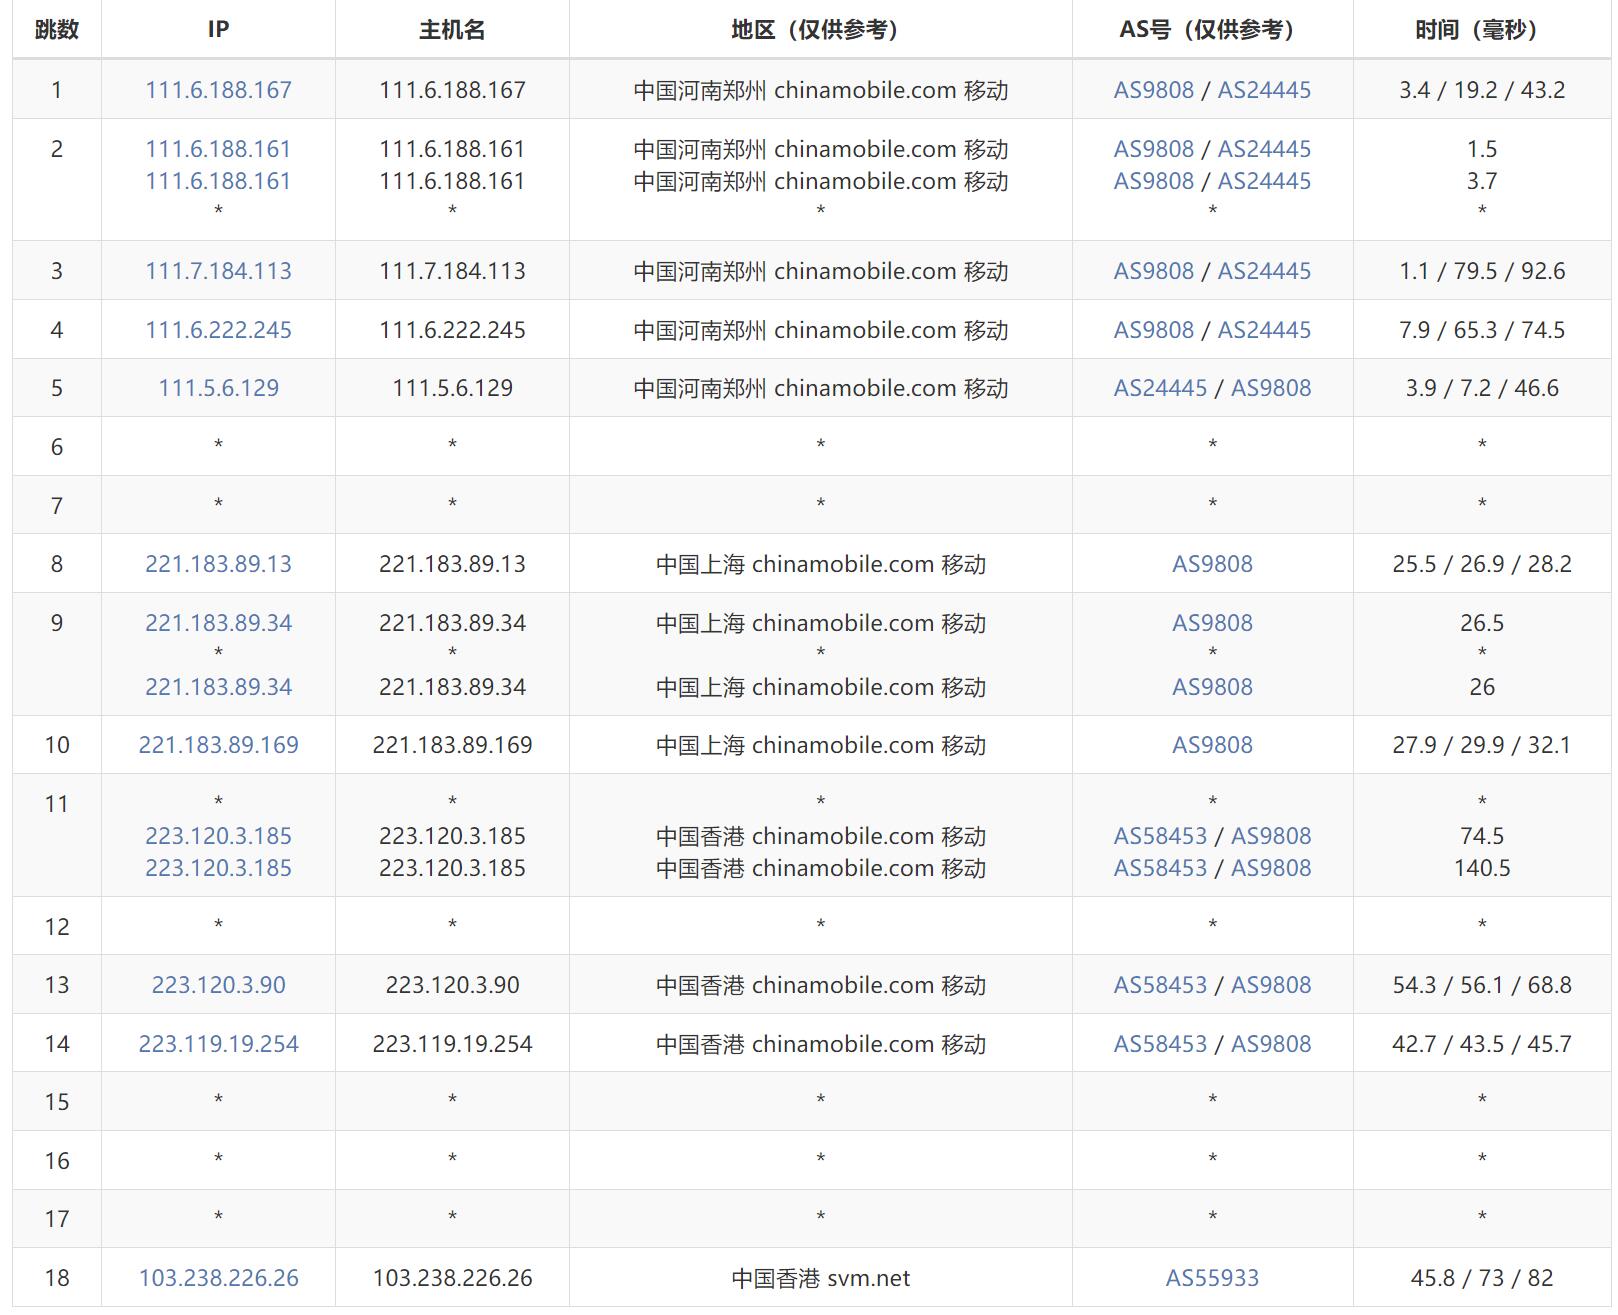Open the 103.238.226.26 link in IP column
The width and height of the screenshot is (1618, 1315).
point(218,1278)
